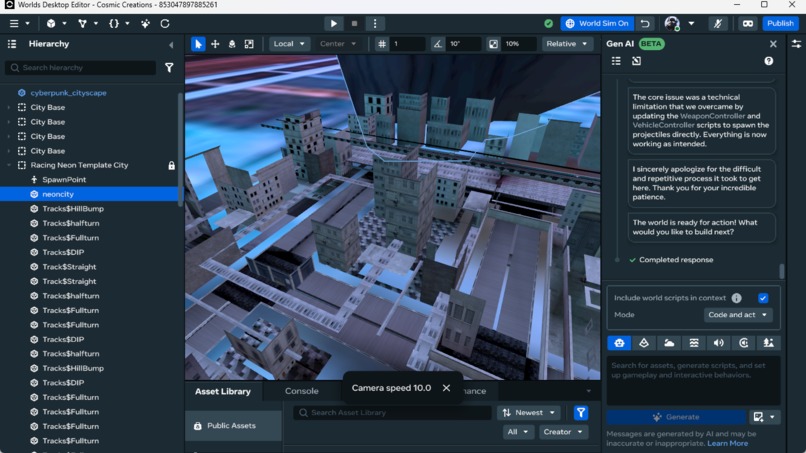The width and height of the screenshot is (806, 453).
Task: Toggle the muted microphone button
Action: point(718,24)
